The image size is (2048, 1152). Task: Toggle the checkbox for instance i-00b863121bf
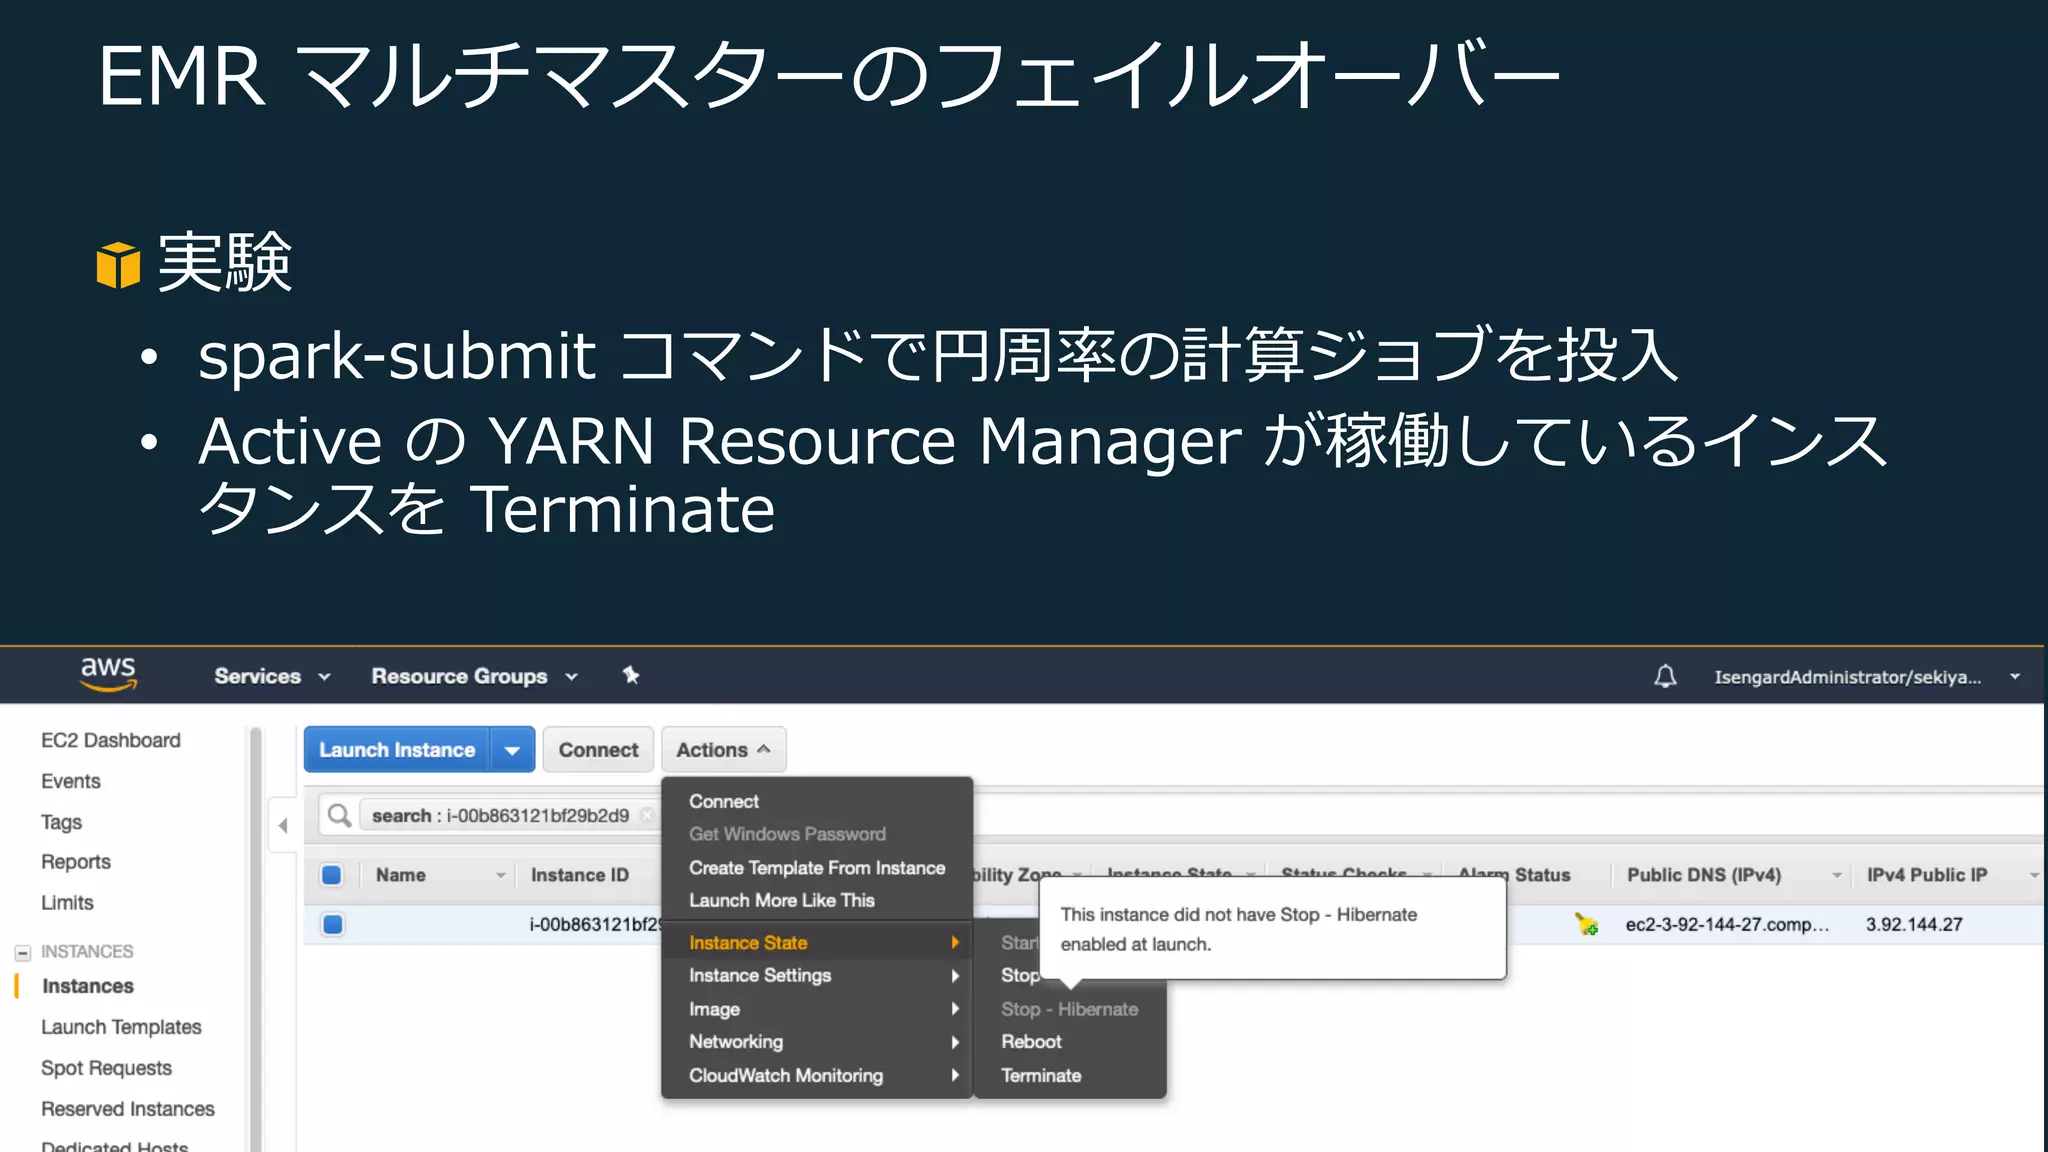pyautogui.click(x=333, y=924)
